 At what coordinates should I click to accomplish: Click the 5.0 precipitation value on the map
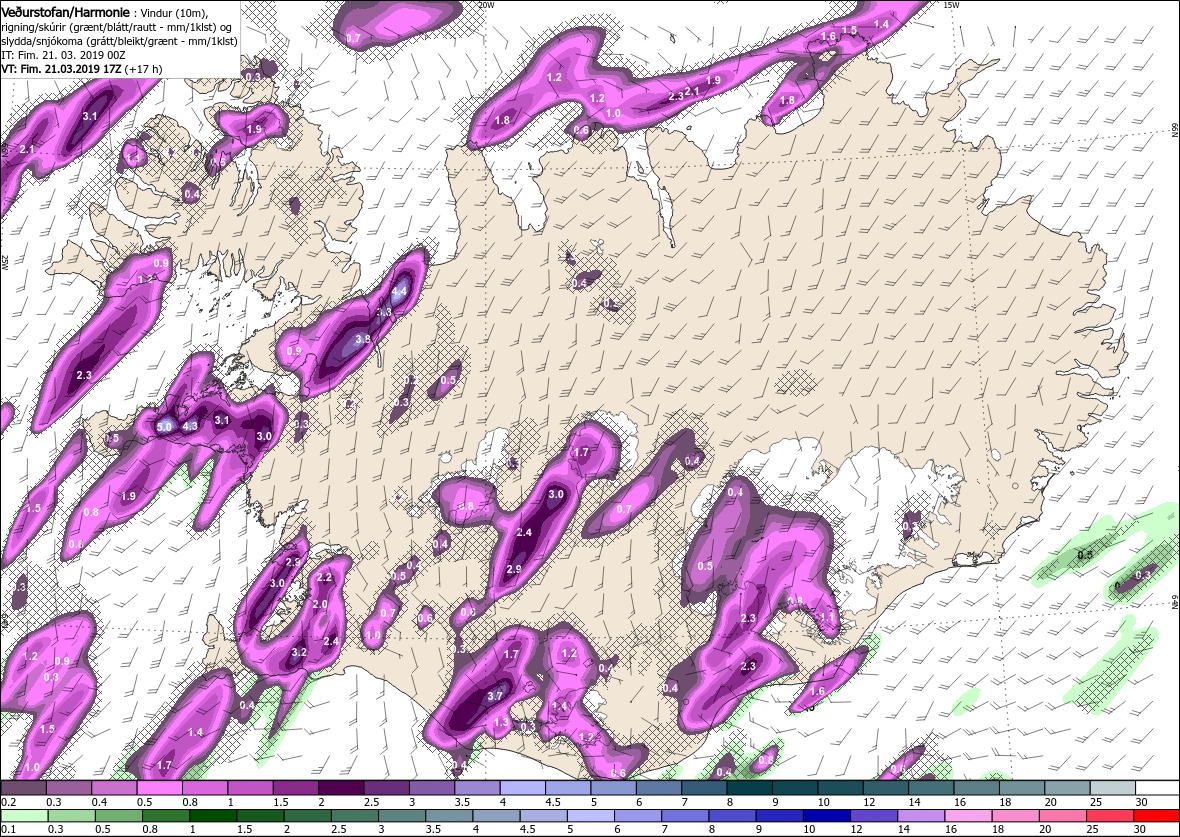pyautogui.click(x=164, y=427)
